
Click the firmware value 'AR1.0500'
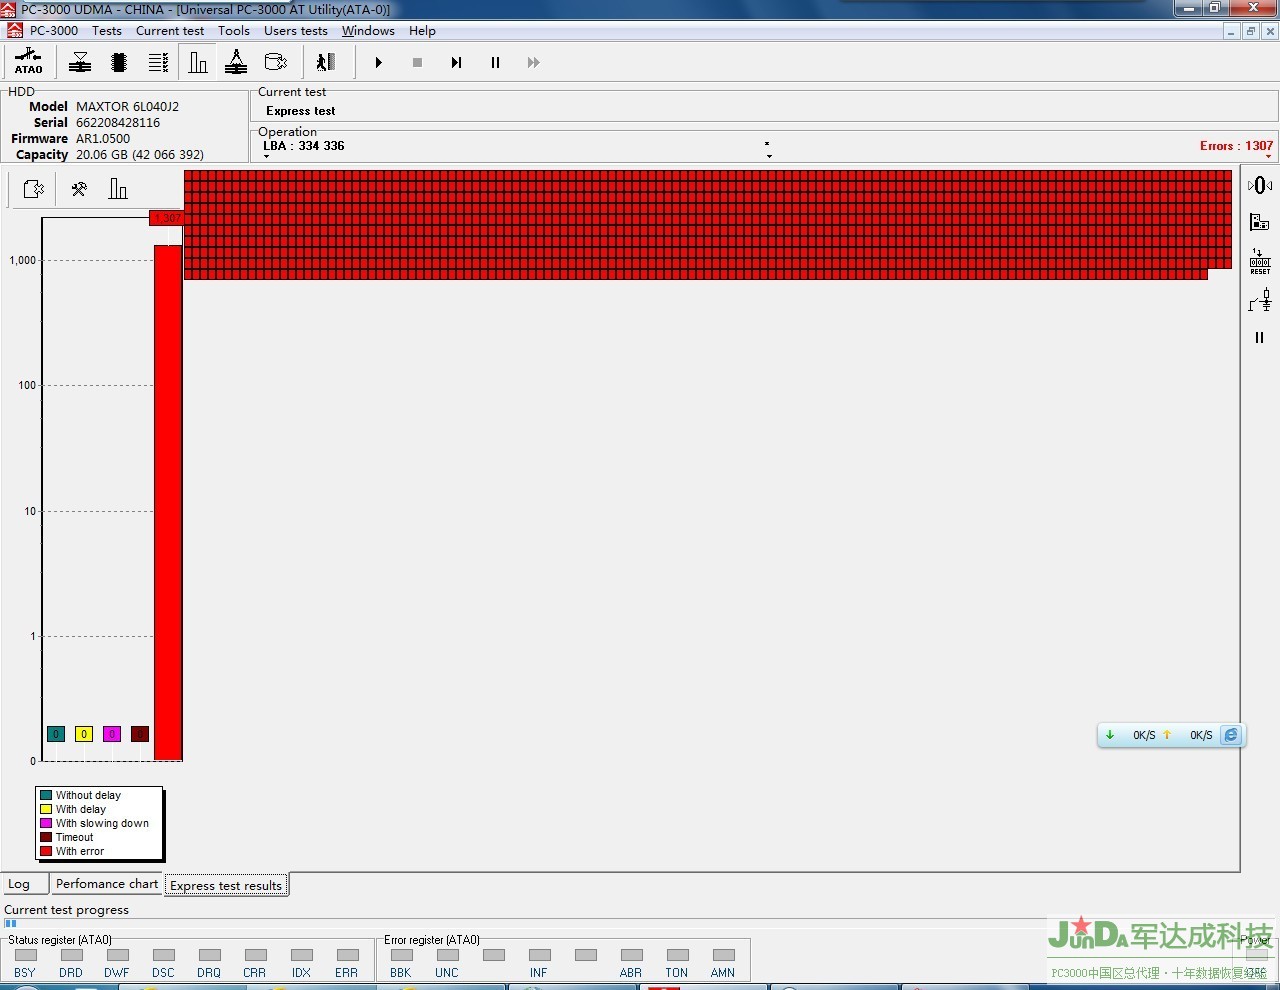click(x=103, y=139)
